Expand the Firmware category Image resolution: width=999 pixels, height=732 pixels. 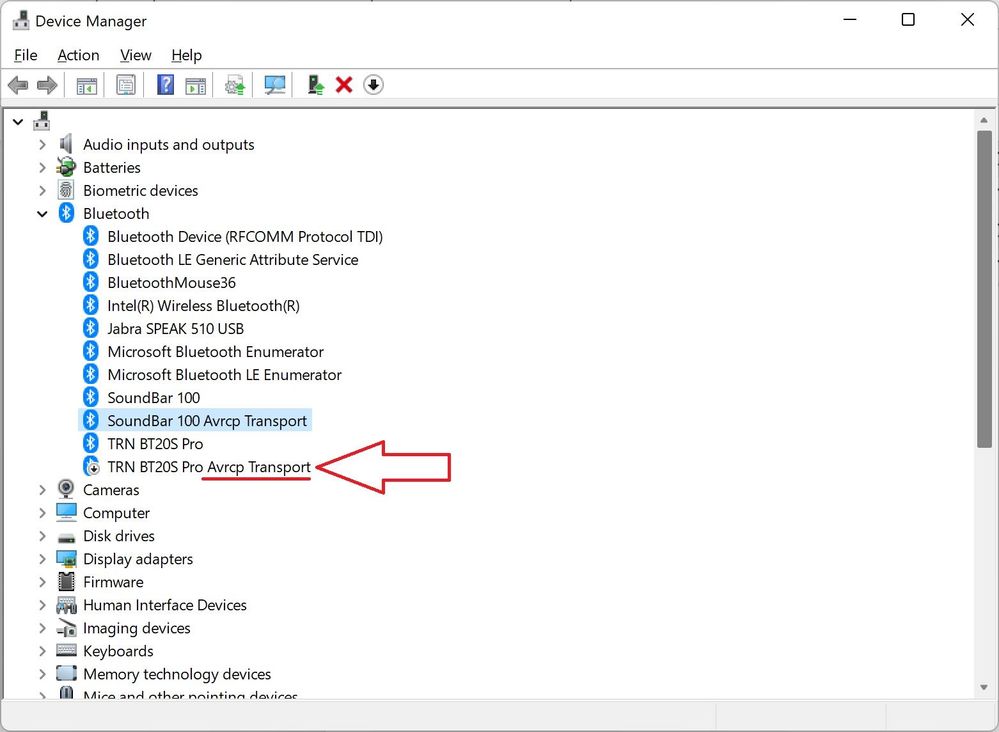click(x=42, y=582)
